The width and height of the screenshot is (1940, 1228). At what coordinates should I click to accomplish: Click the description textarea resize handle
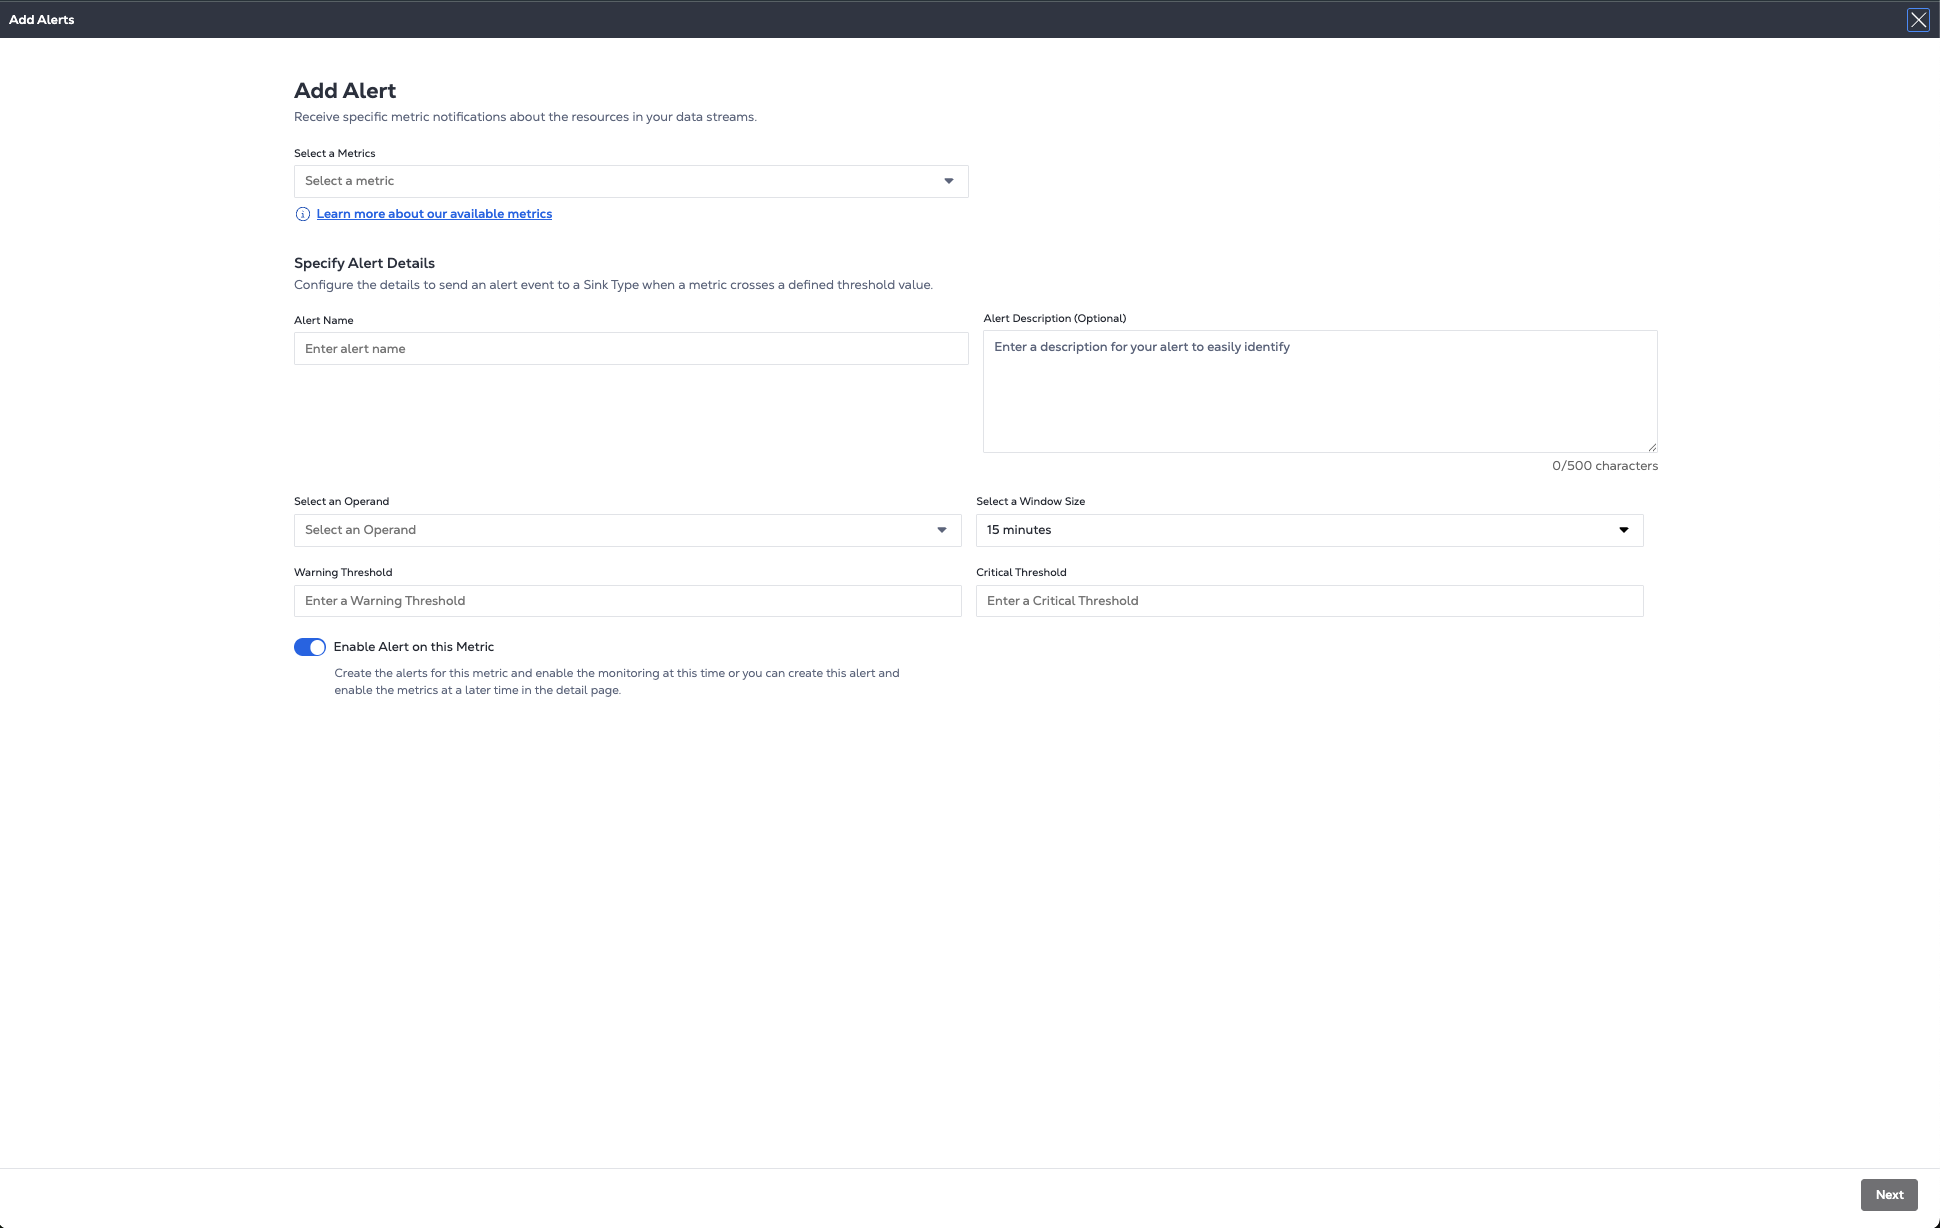tap(1652, 447)
